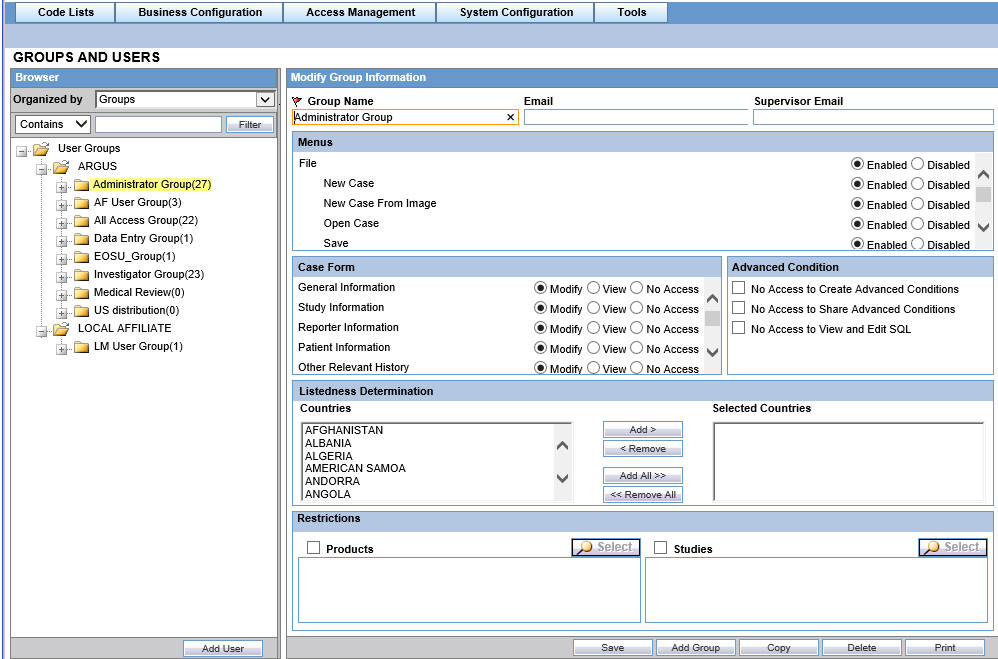Viewport: 998px width, 659px height.
Task: Open the Business Configuration menu
Action: point(200,12)
